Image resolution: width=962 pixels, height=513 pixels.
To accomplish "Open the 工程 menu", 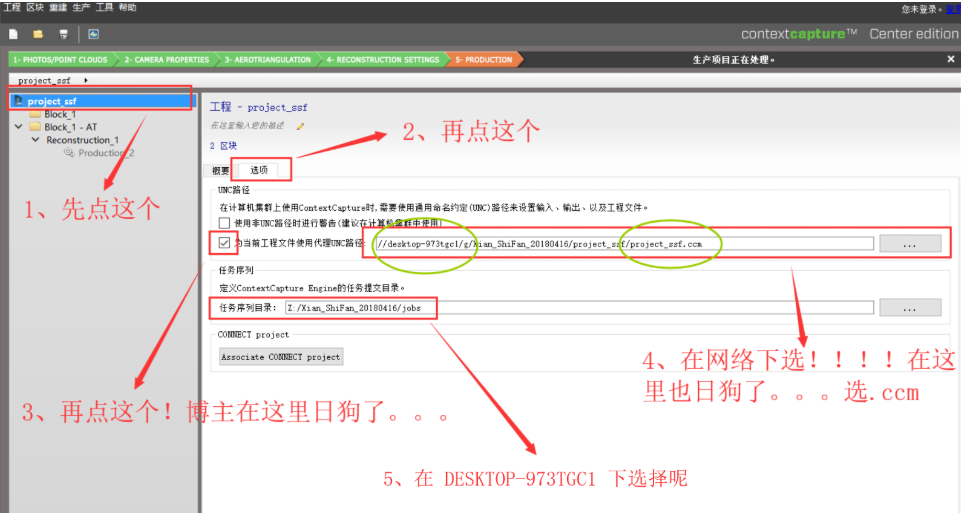I will coord(12,7).
